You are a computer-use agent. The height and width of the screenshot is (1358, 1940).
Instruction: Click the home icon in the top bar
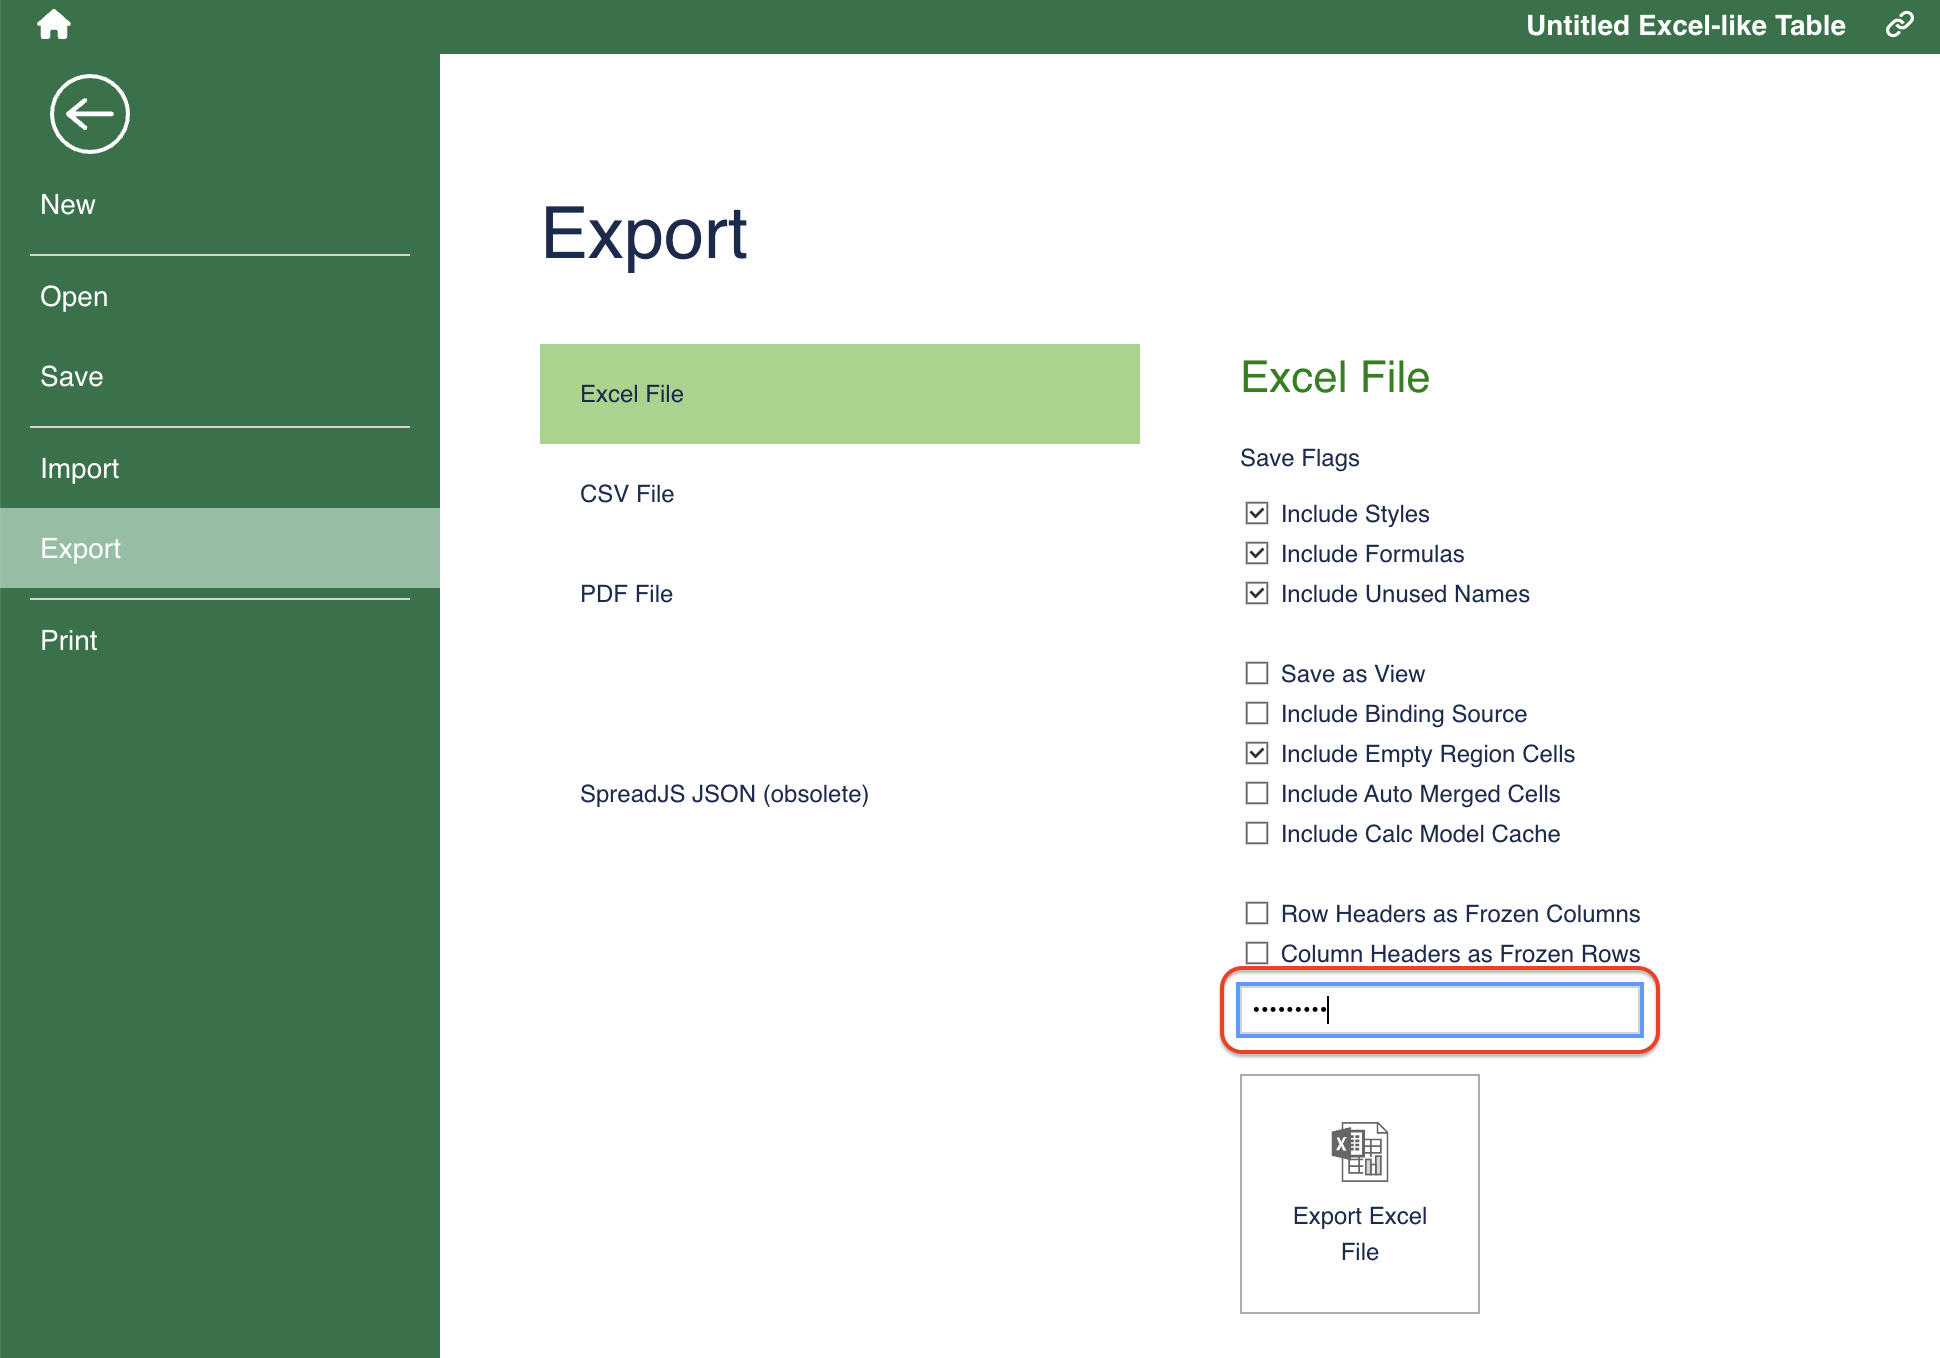tap(53, 24)
